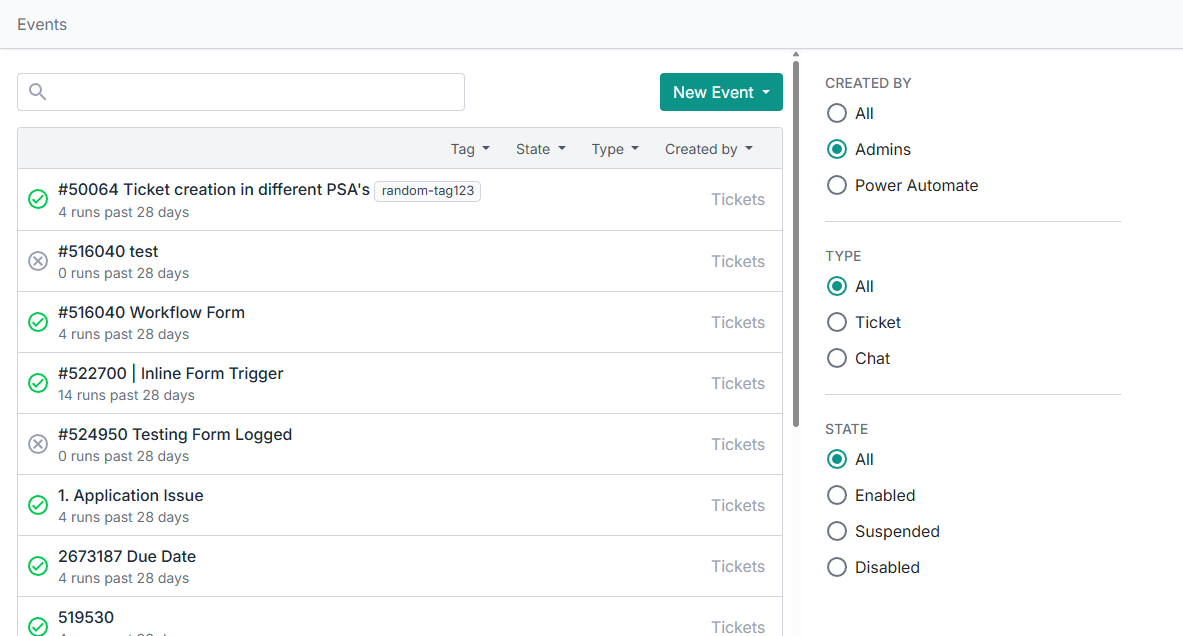Click the random-tag123 tag label
Screen dimensions: 1183x636
tap(427, 190)
